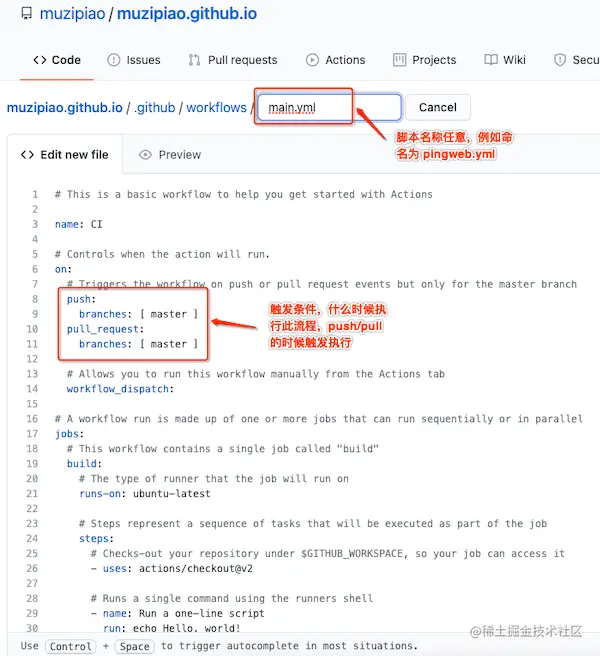
Task: Place cursor on the 'on:' line
Action: 63,269
